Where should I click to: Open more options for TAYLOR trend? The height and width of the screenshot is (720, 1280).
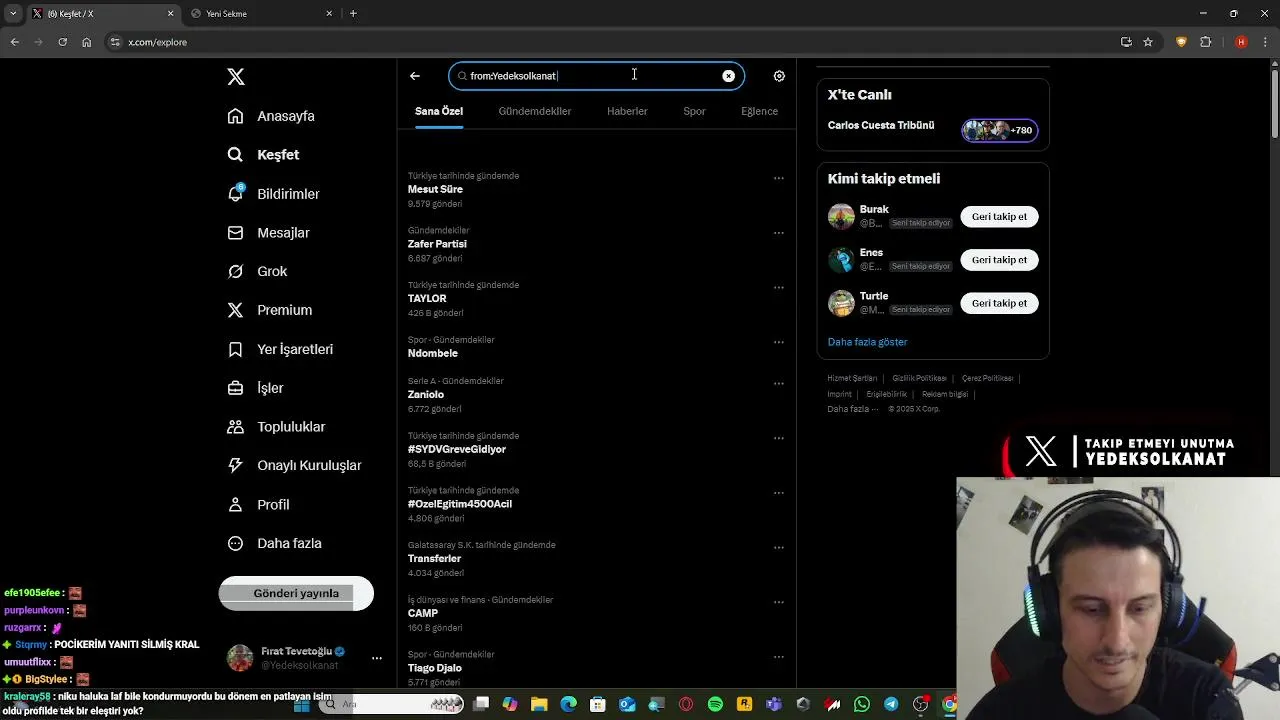(779, 288)
